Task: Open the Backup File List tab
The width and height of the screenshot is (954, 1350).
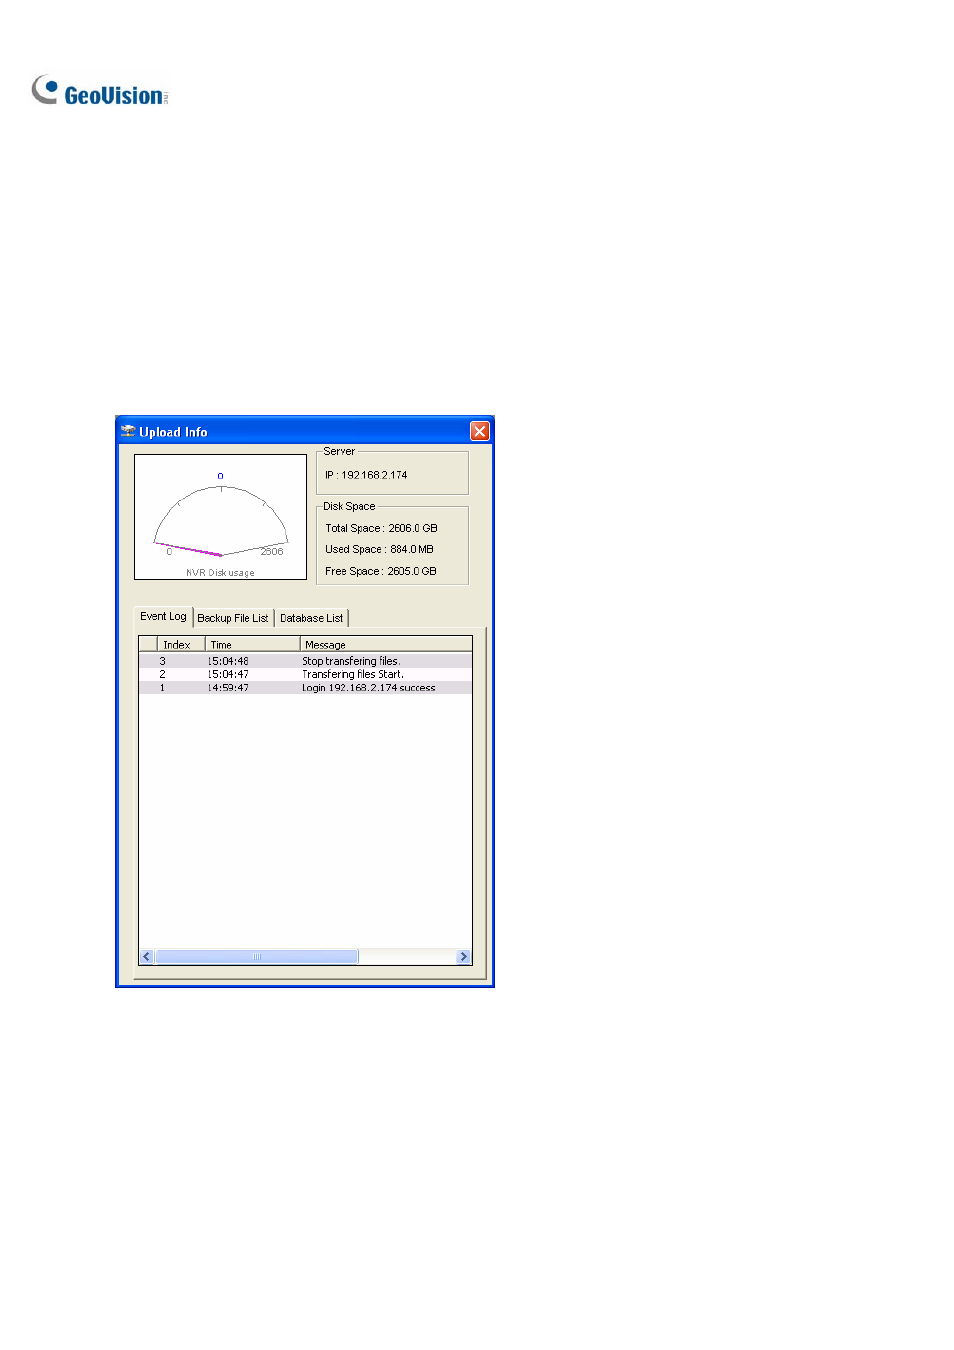Action: [233, 618]
